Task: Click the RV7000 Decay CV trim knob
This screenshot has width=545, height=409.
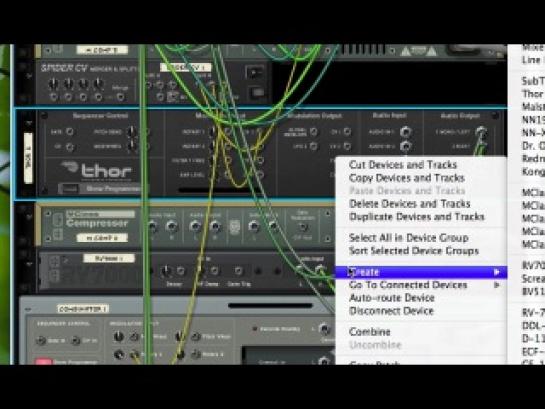Action: [166, 271]
